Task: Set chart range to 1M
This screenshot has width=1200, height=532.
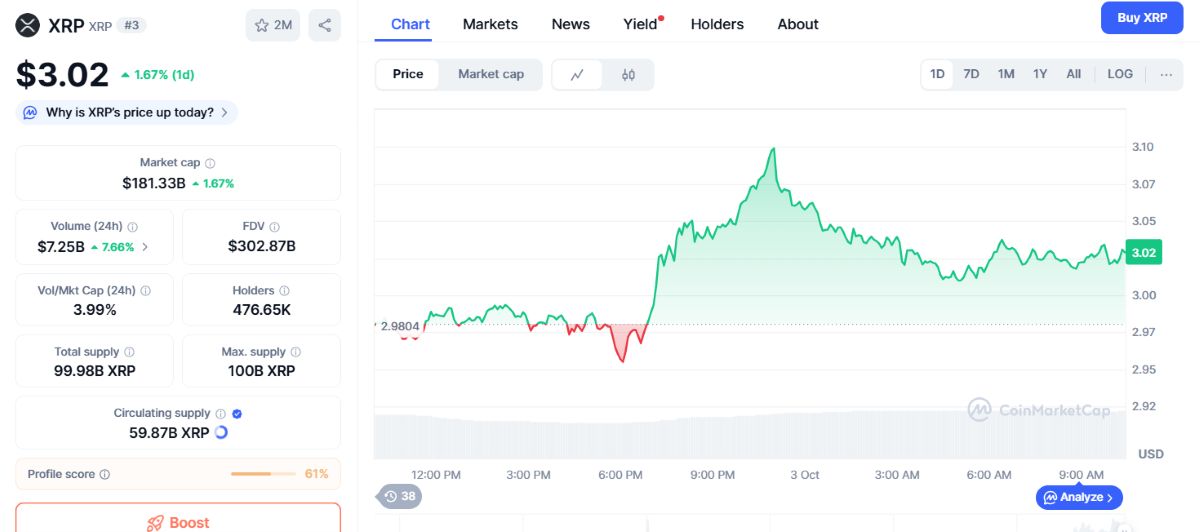Action: tap(1006, 74)
